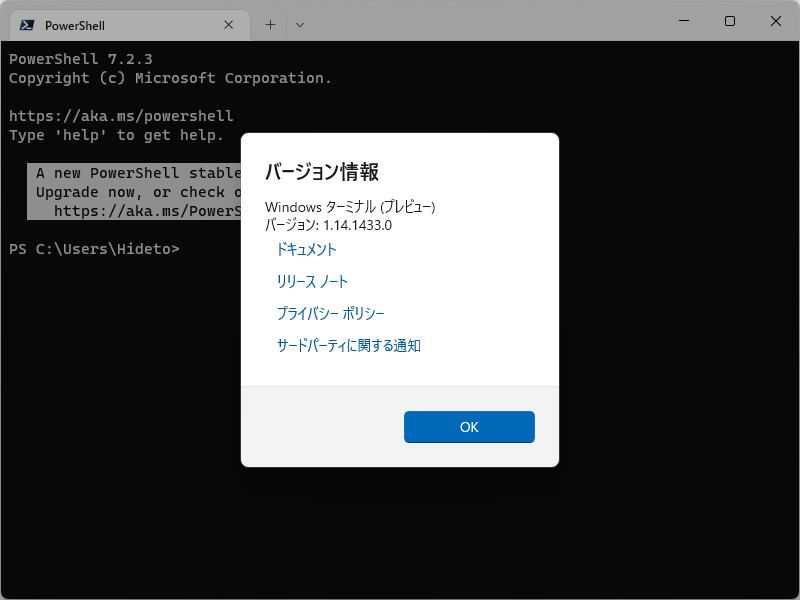The image size is (800, 600).
Task: Maximize the Windows Terminal window
Action: (729, 20)
